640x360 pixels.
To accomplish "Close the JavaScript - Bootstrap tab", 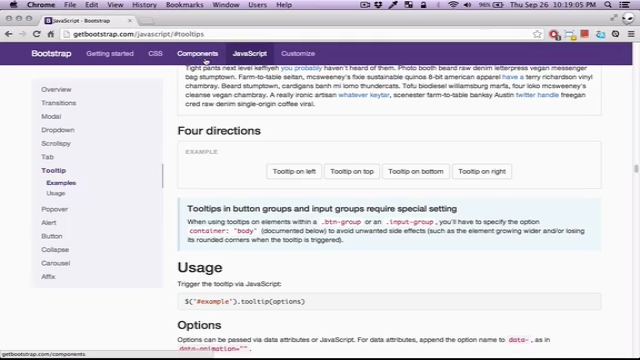I will pos(130,20).
